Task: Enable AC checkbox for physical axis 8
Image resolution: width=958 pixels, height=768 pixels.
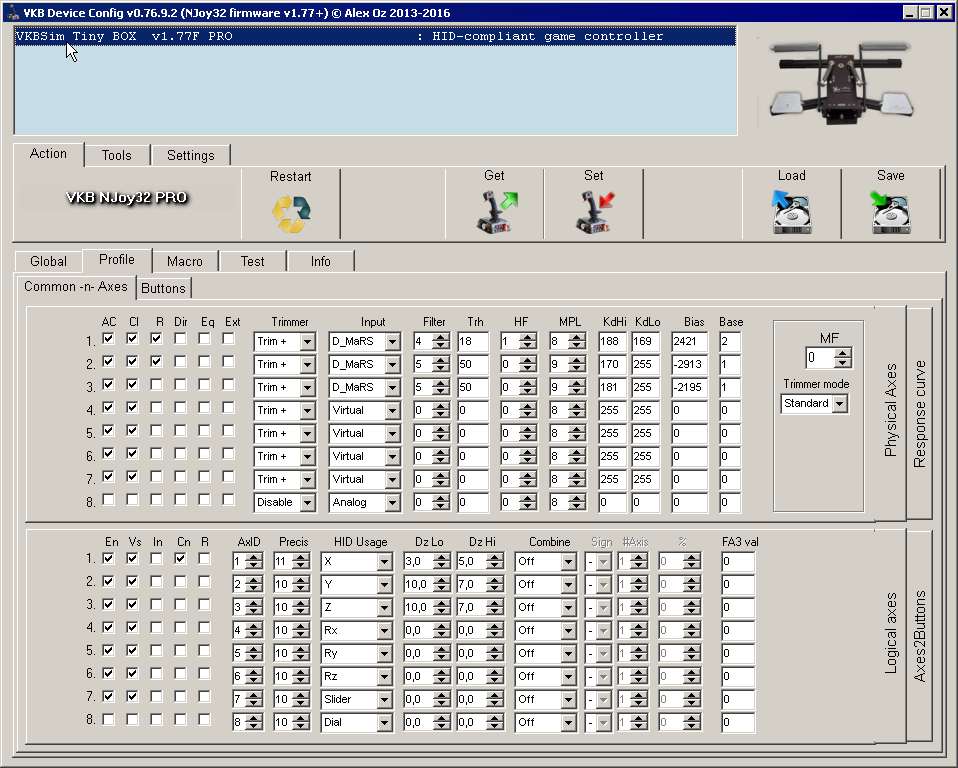Action: (108, 500)
